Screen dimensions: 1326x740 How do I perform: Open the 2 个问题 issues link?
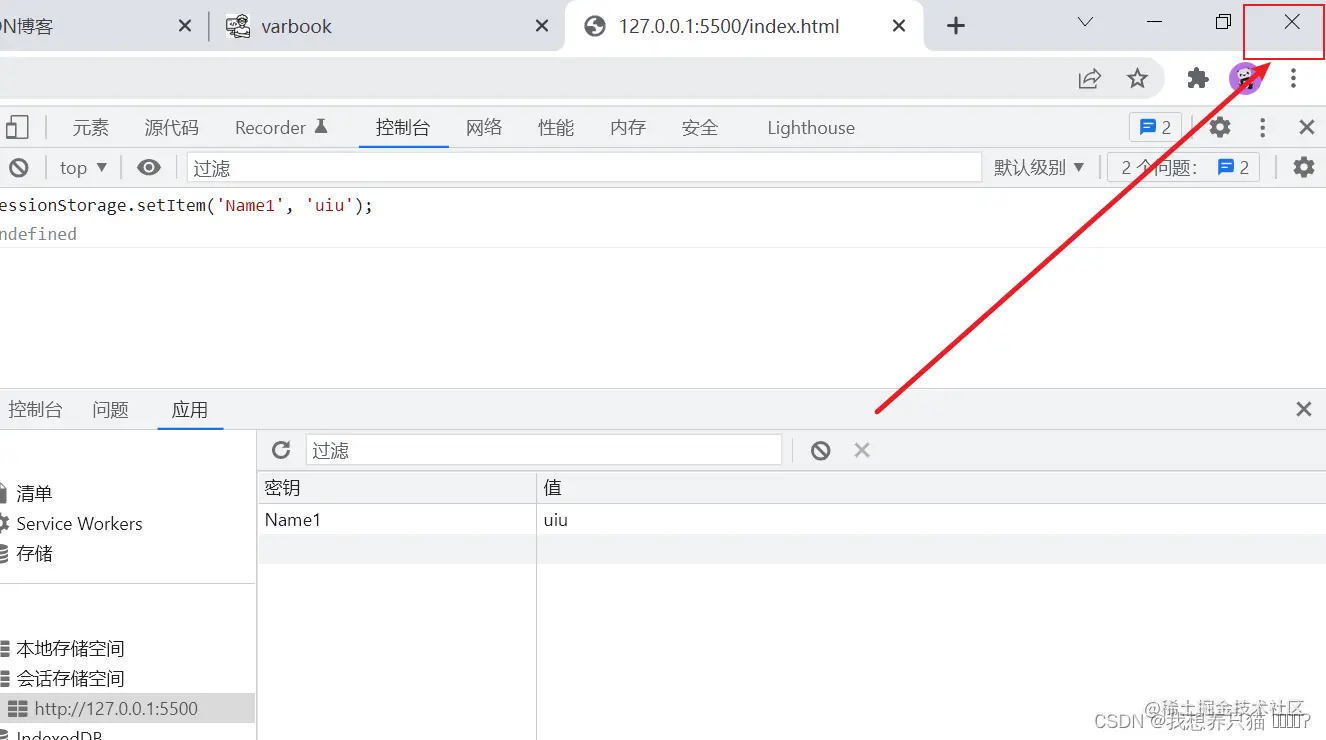tap(1183, 167)
